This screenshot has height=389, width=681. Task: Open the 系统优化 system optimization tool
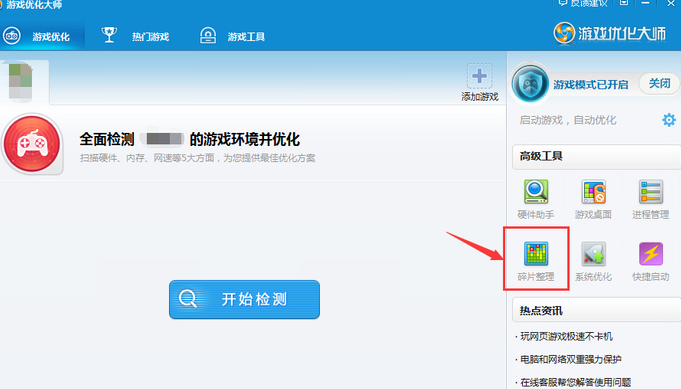point(593,260)
